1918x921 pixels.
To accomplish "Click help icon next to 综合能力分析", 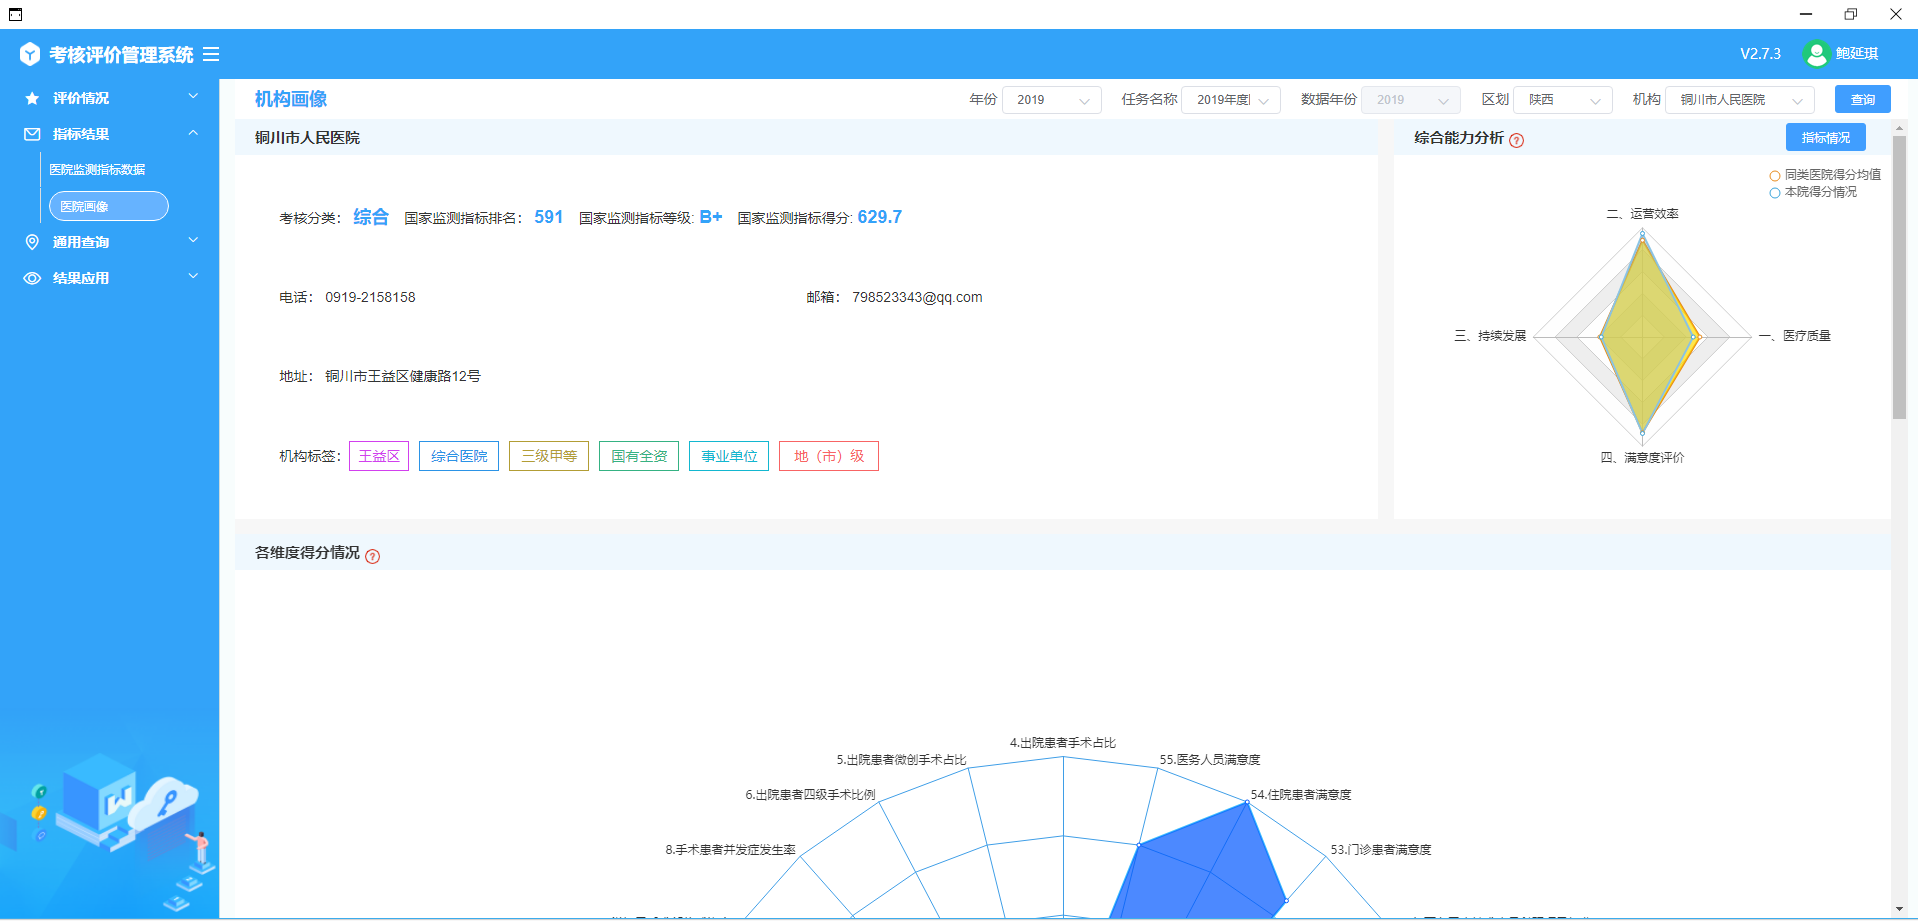I will pos(1516,140).
